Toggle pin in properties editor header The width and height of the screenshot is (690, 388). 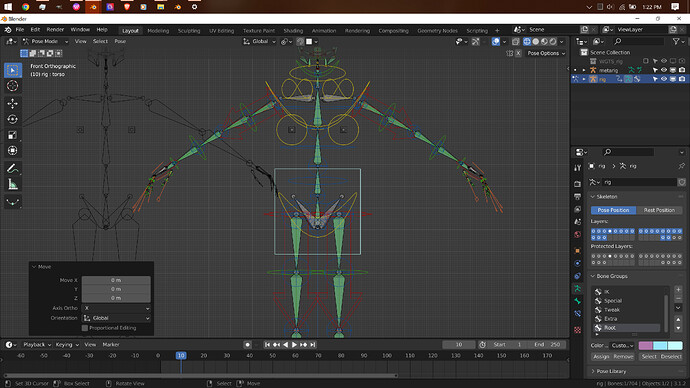pos(682,166)
